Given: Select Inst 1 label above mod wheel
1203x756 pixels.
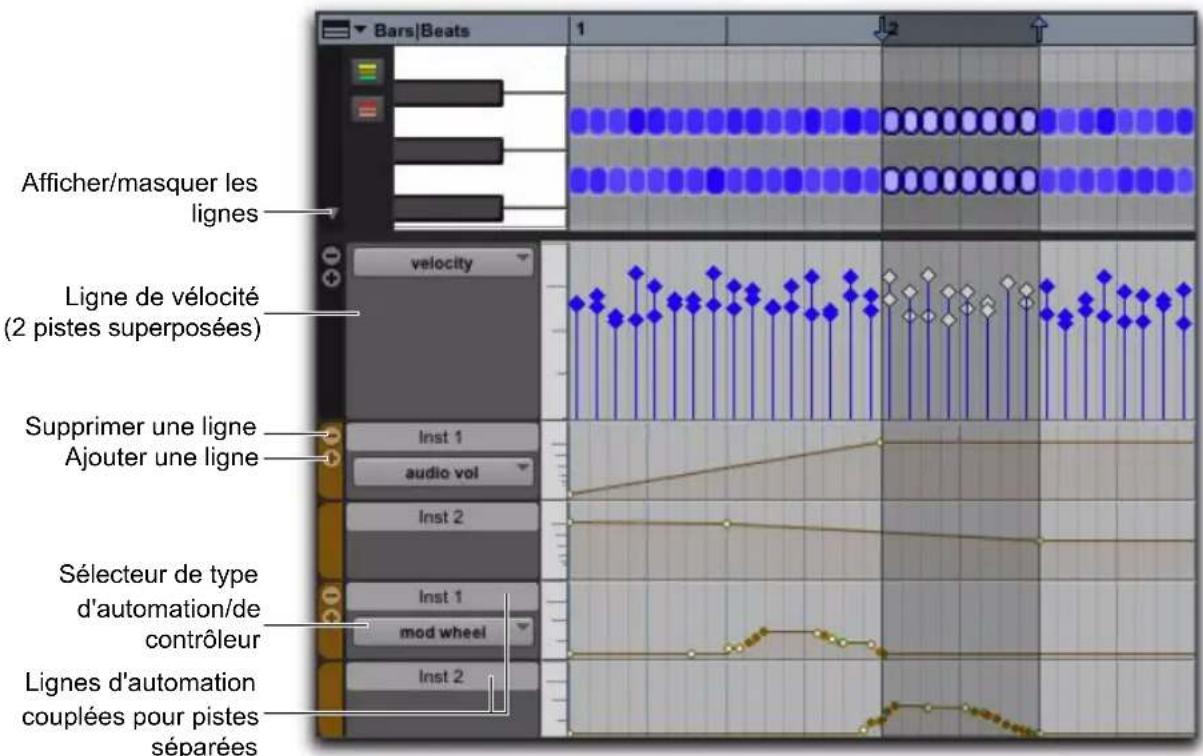Looking at the screenshot, I should [x=443, y=597].
